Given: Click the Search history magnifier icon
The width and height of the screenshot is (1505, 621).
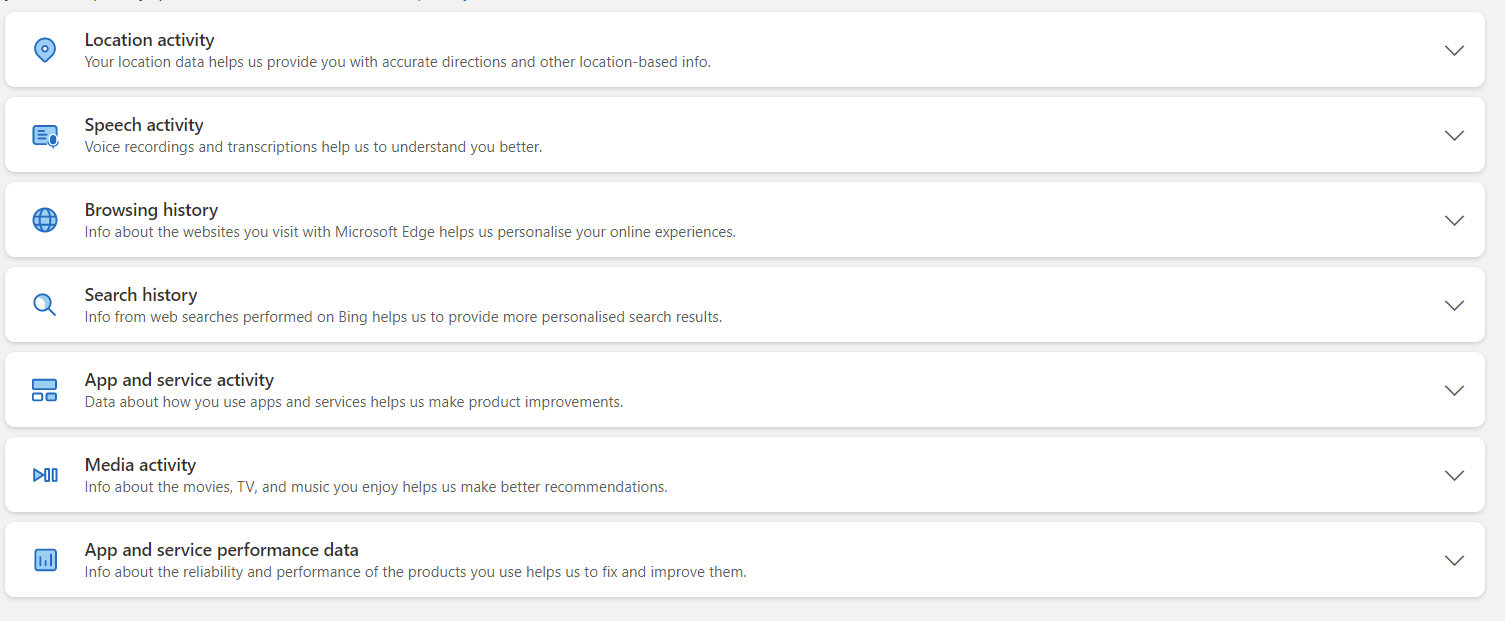Looking at the screenshot, I should (x=45, y=305).
